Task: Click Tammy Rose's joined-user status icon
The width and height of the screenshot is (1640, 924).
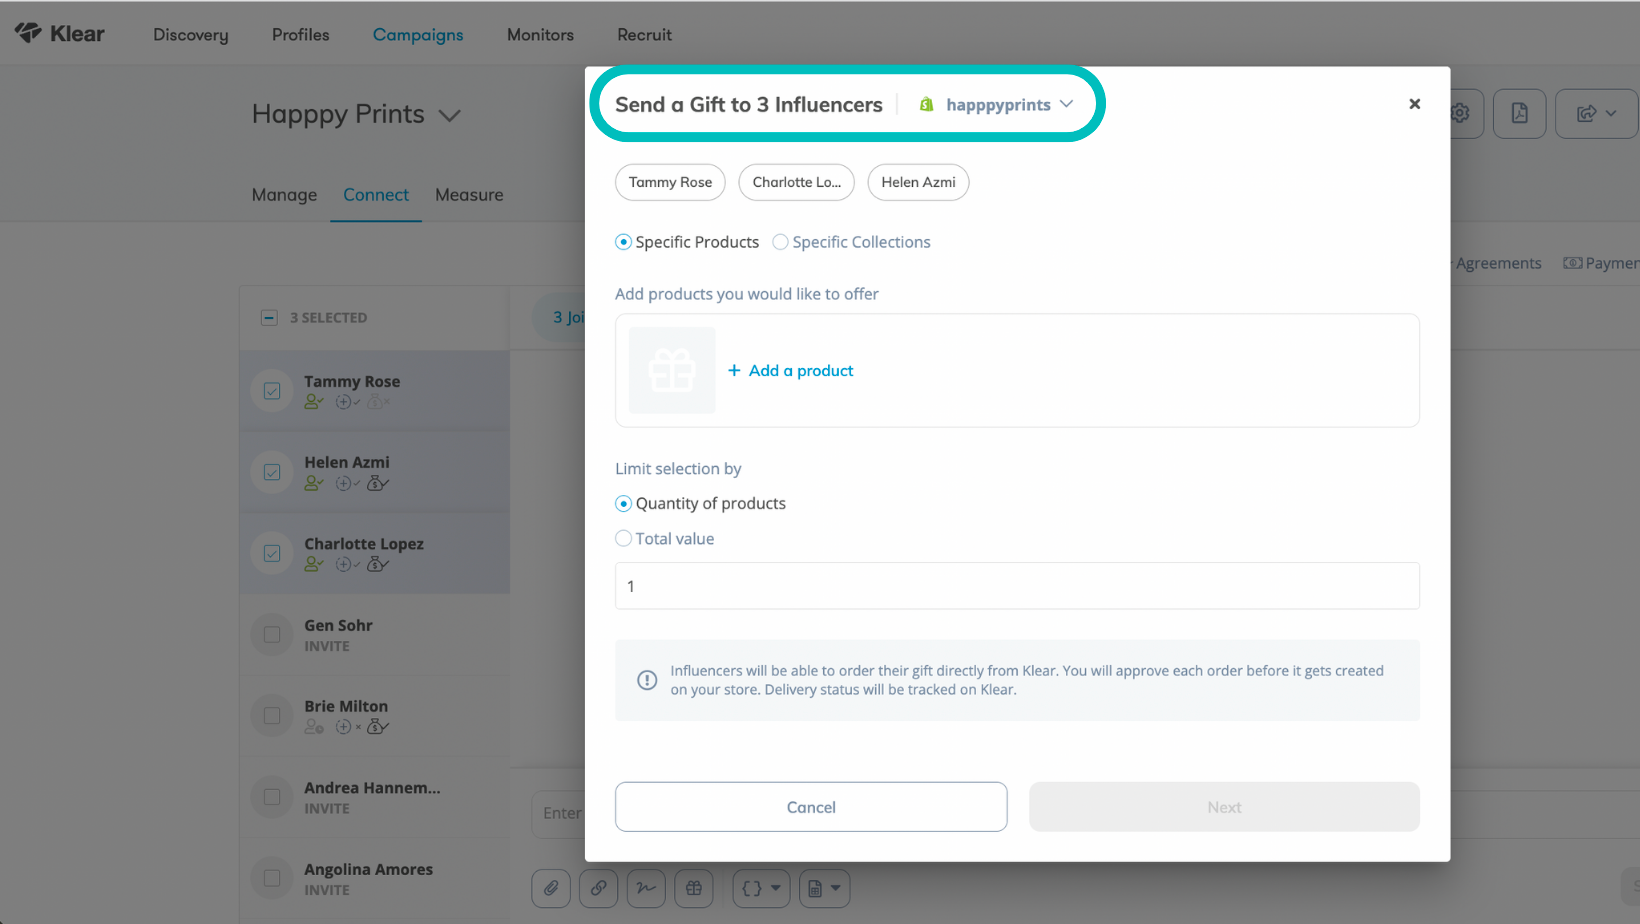Action: 314,402
